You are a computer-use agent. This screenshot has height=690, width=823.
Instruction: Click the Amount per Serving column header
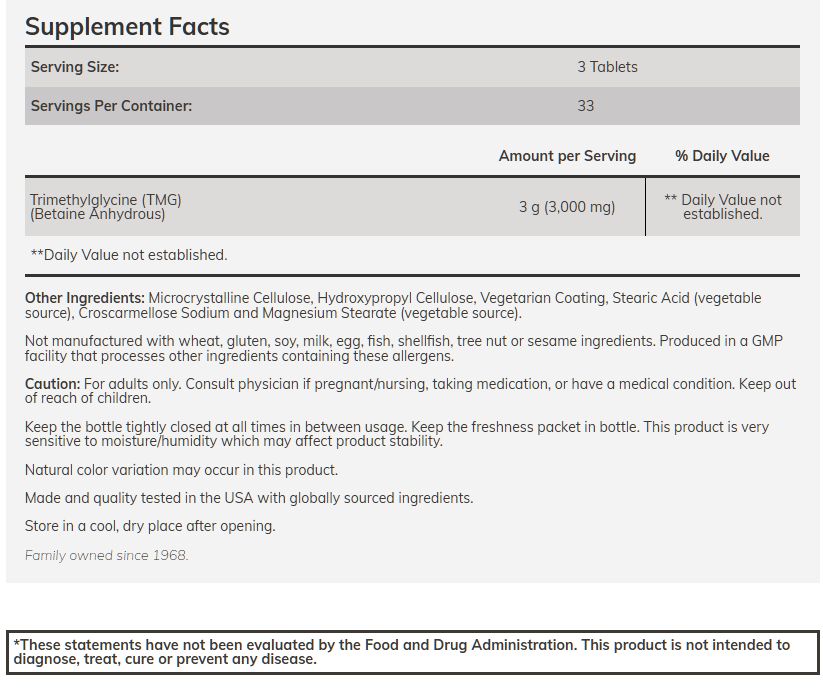pos(567,156)
